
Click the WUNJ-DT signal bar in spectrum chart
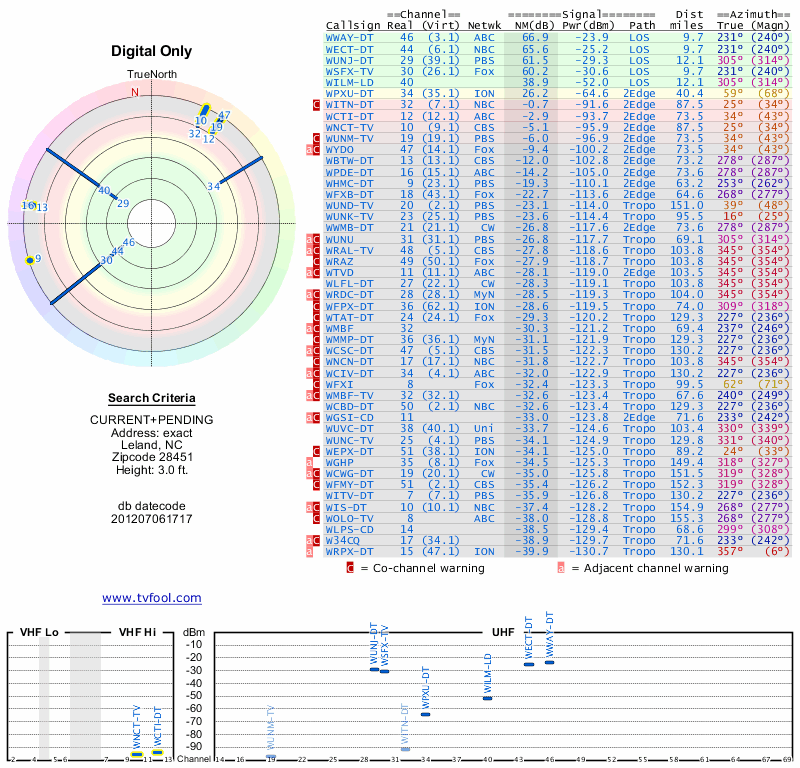(374, 670)
